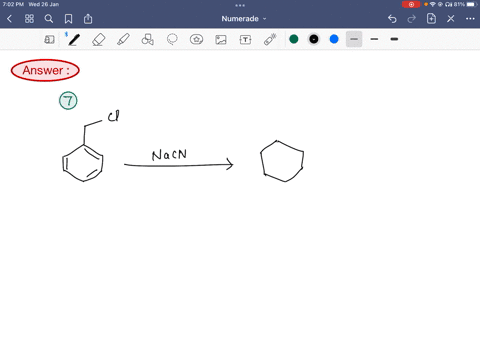The height and width of the screenshot is (360, 480).
Task: Select the medium stroke width
Action: [374, 39]
